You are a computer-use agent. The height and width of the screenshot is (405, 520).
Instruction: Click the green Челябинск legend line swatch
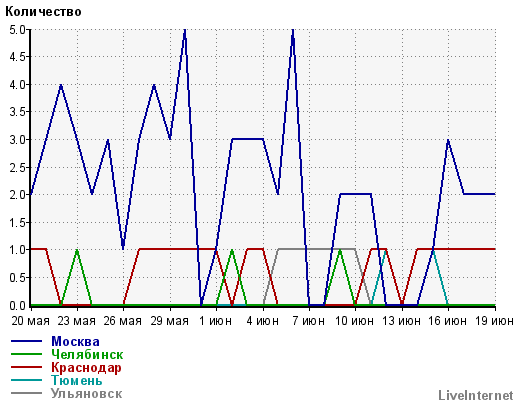[x=26, y=354]
